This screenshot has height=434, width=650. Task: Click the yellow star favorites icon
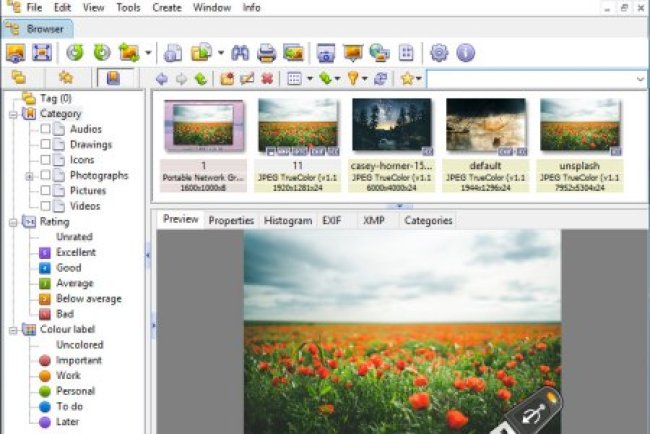coord(407,78)
